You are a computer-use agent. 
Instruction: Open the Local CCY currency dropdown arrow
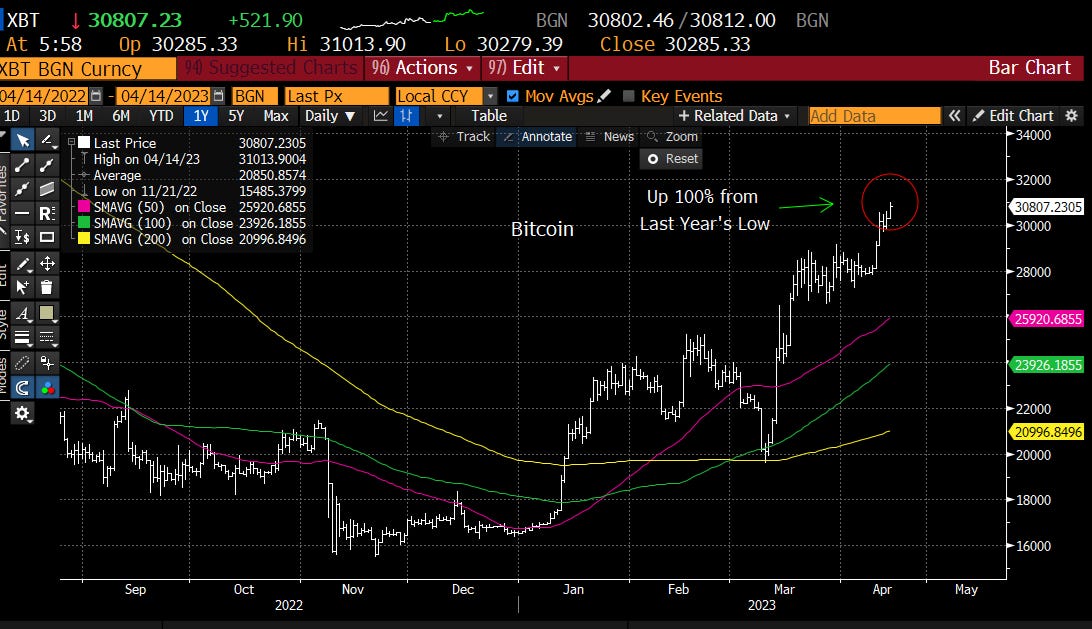[490, 96]
